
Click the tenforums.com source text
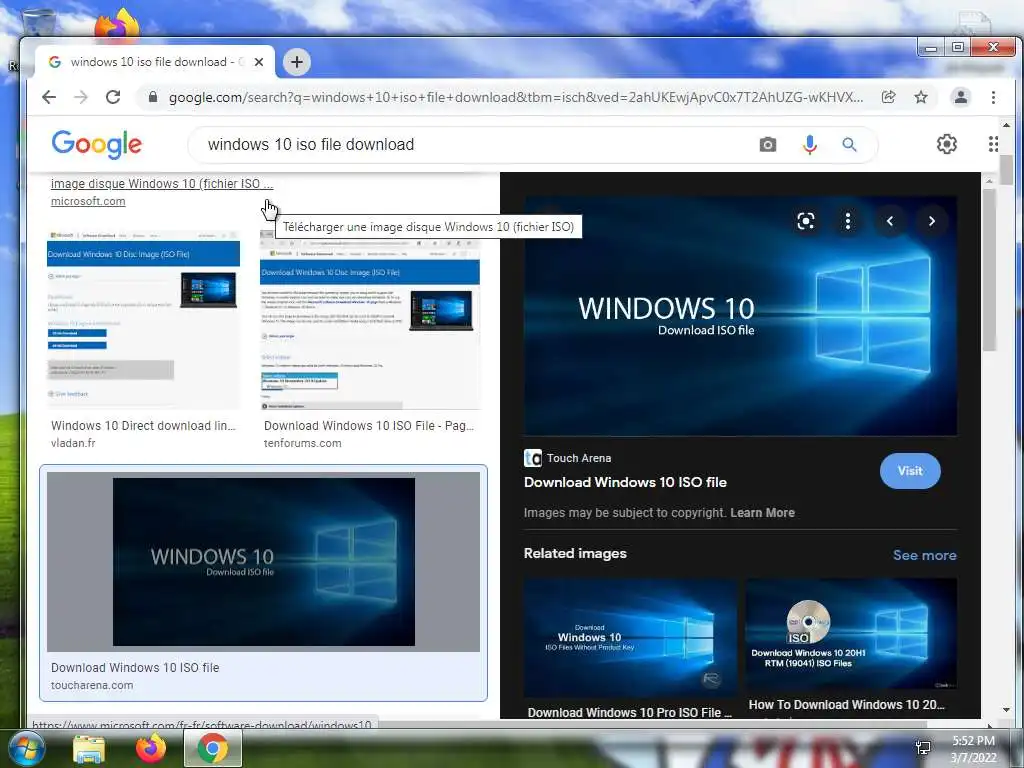(302, 443)
